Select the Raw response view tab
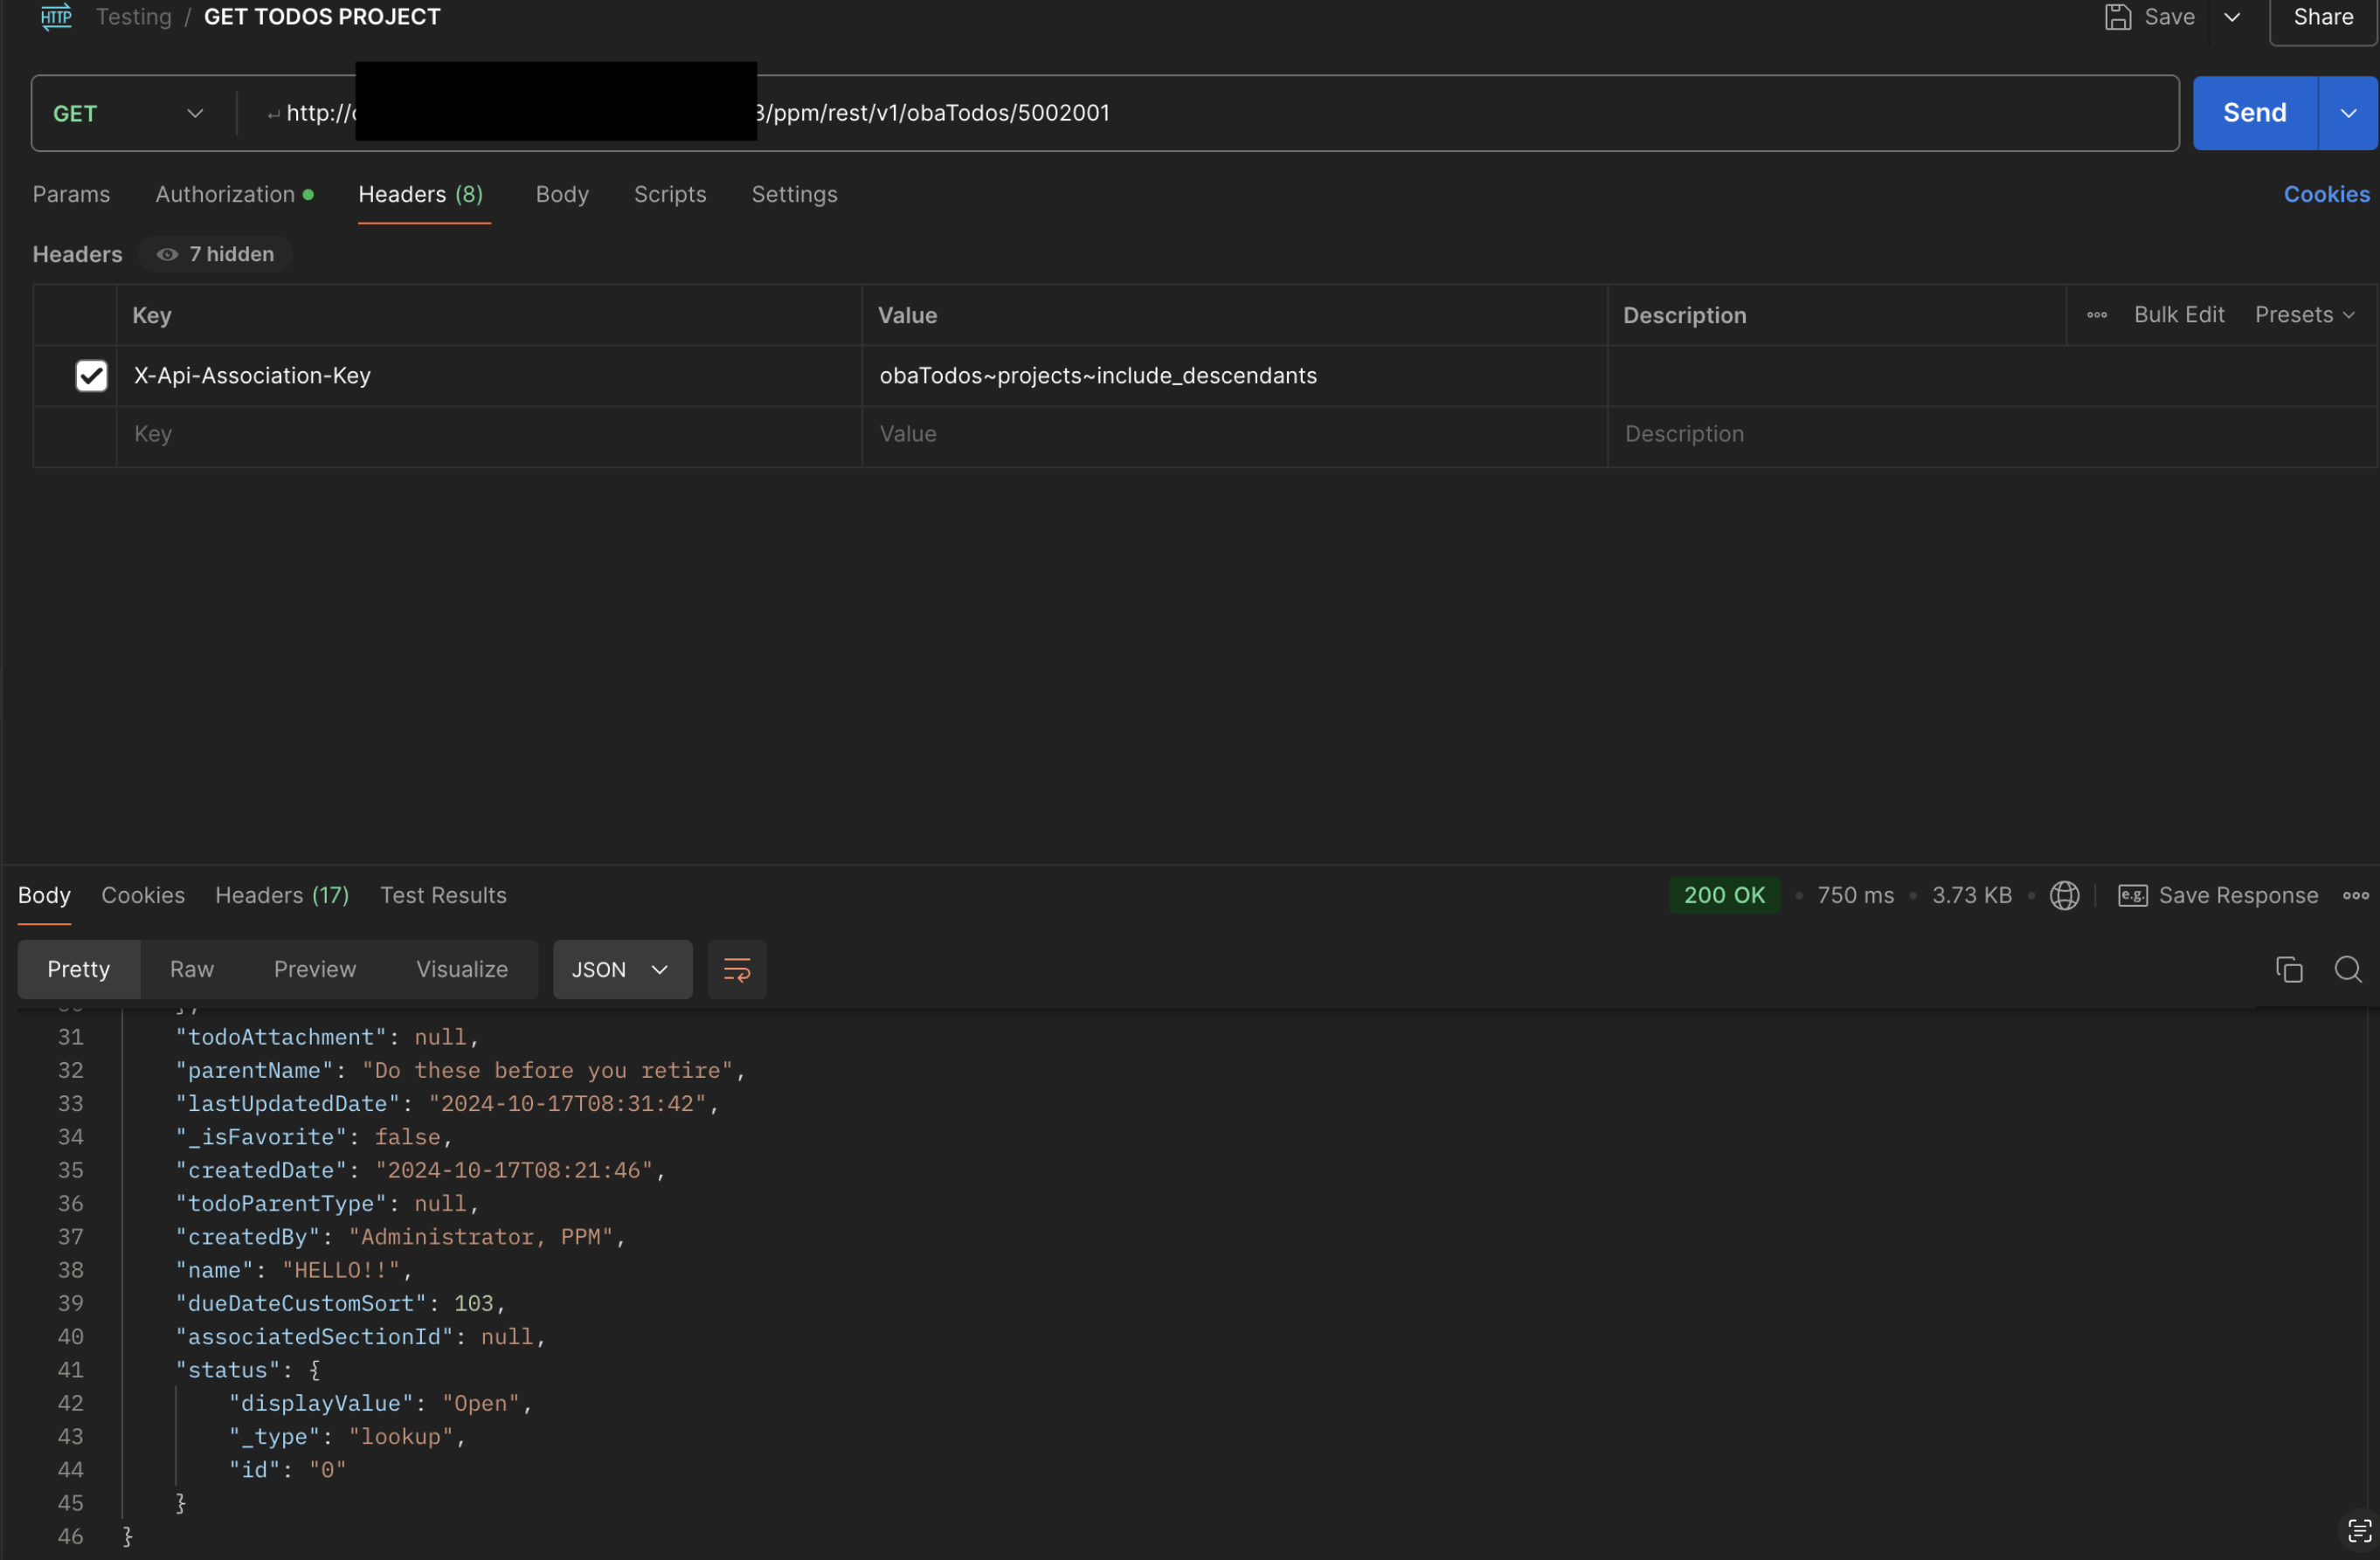Image resolution: width=2380 pixels, height=1560 pixels. [192, 969]
